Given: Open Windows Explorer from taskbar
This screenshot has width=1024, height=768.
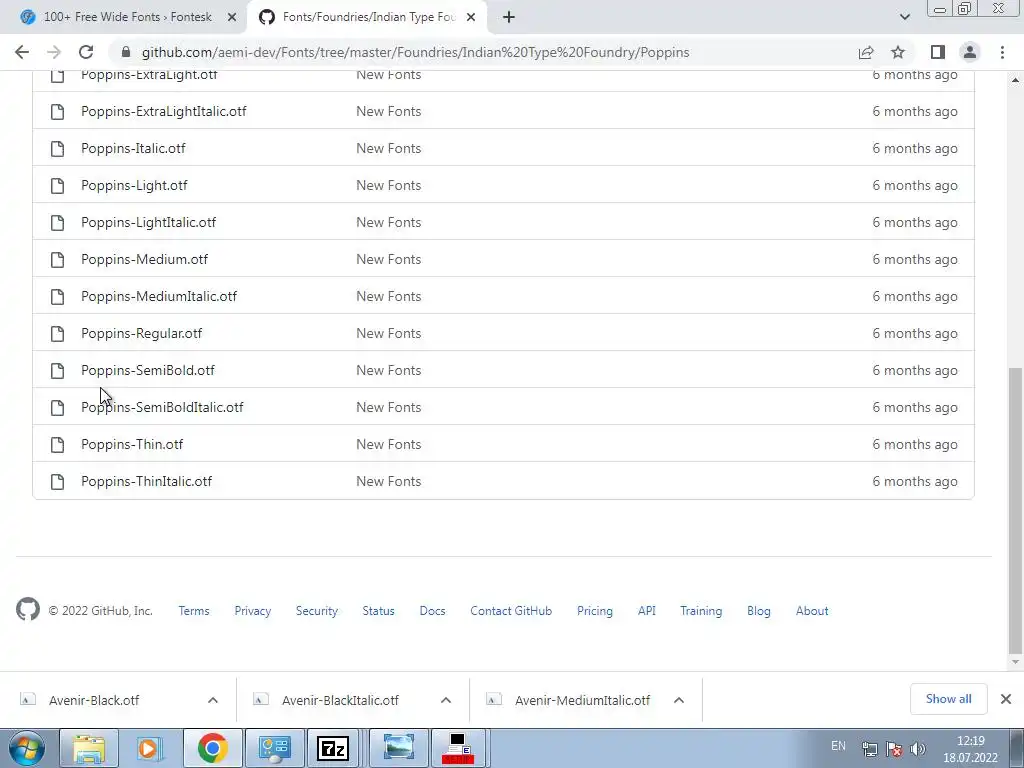Looking at the screenshot, I should click(x=89, y=748).
